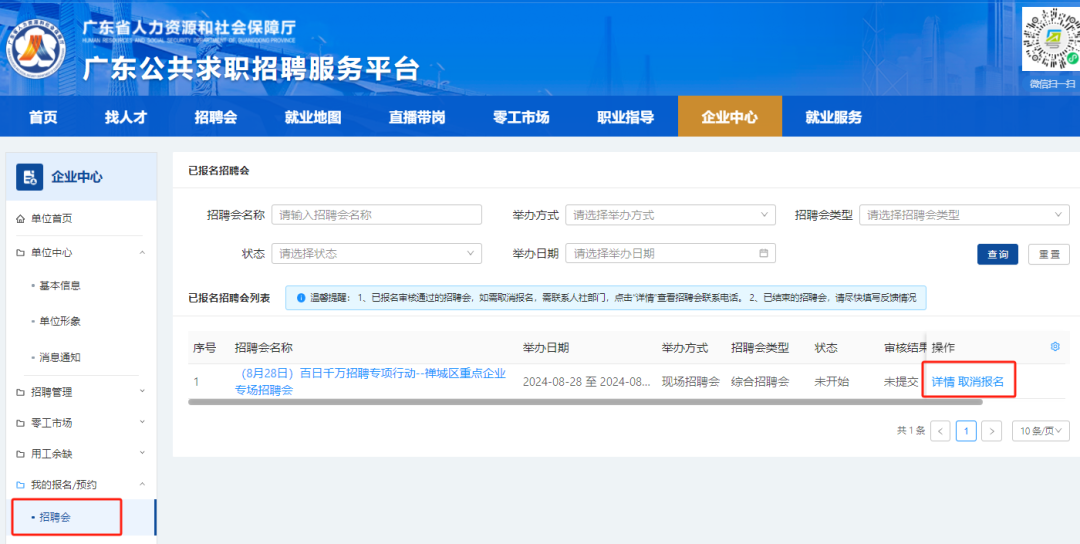Click the folder icon beside 我的报名/预约
The height and width of the screenshot is (544, 1080).
[20, 485]
